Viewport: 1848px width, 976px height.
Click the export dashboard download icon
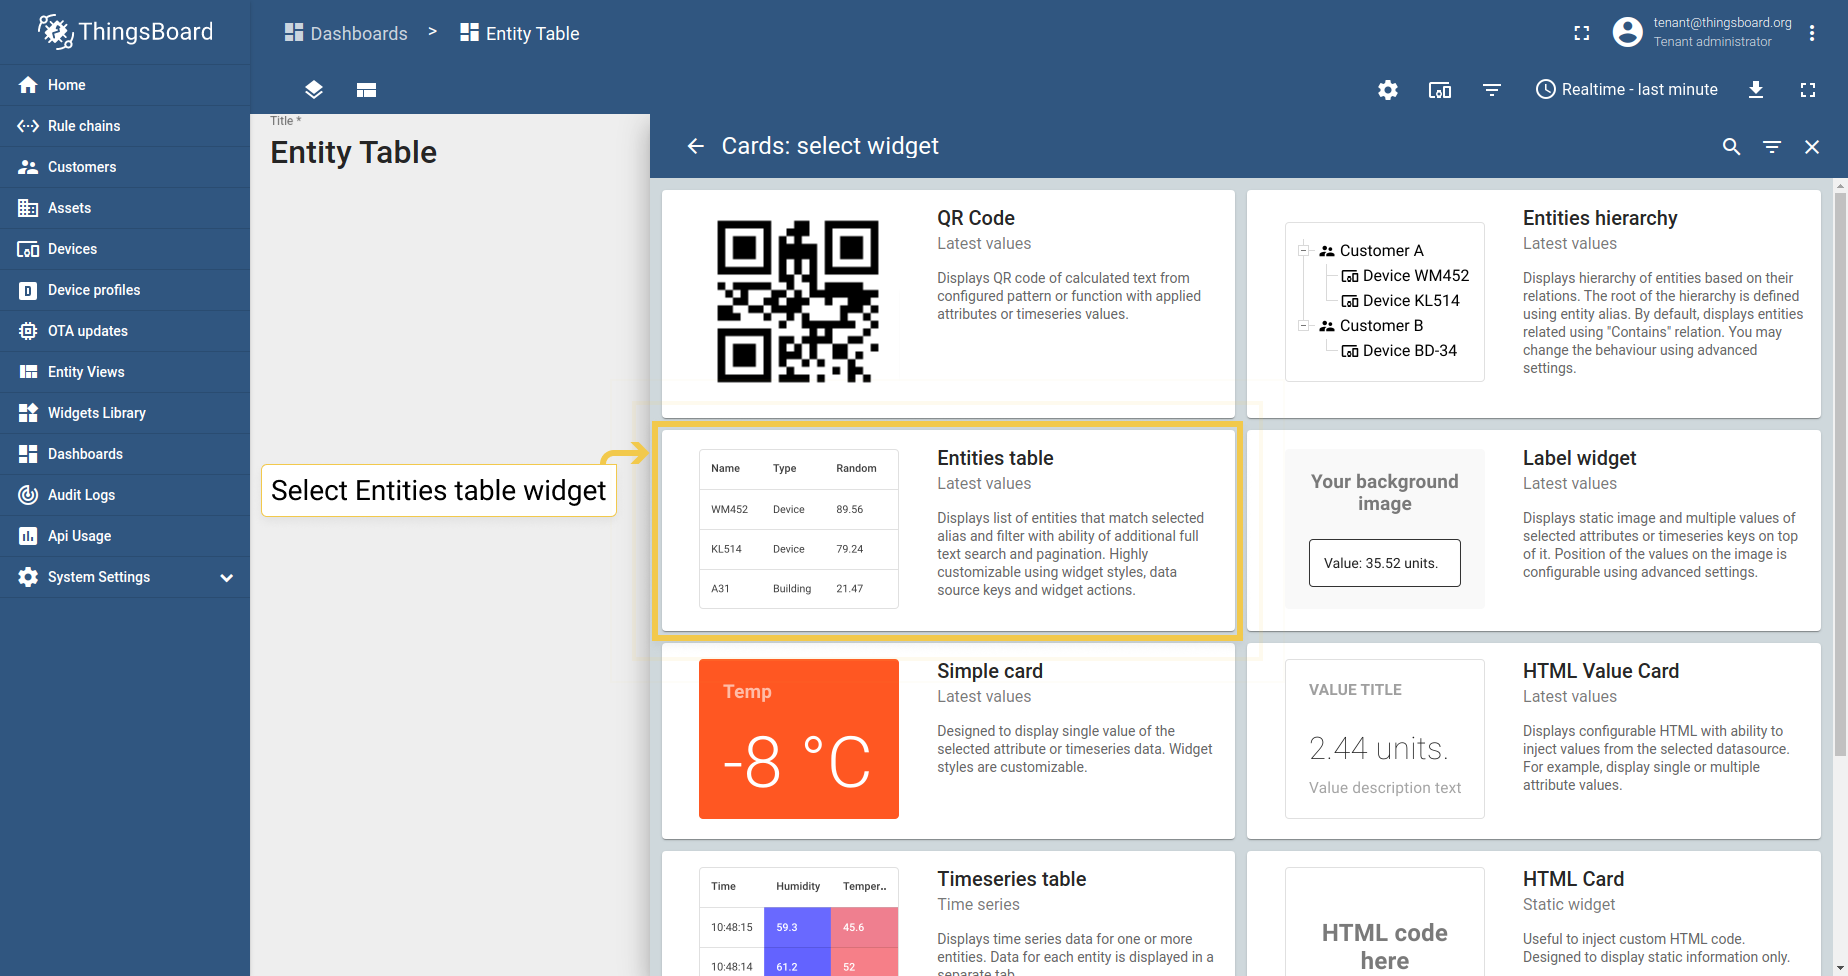[x=1756, y=90]
